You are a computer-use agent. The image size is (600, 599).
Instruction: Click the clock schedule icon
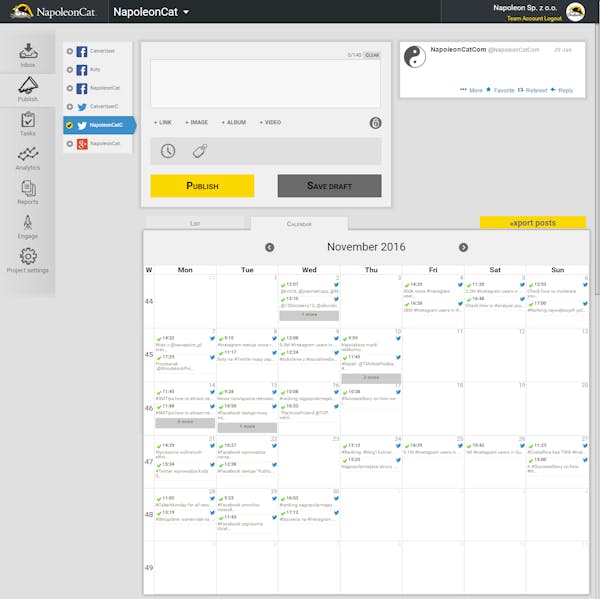(168, 151)
